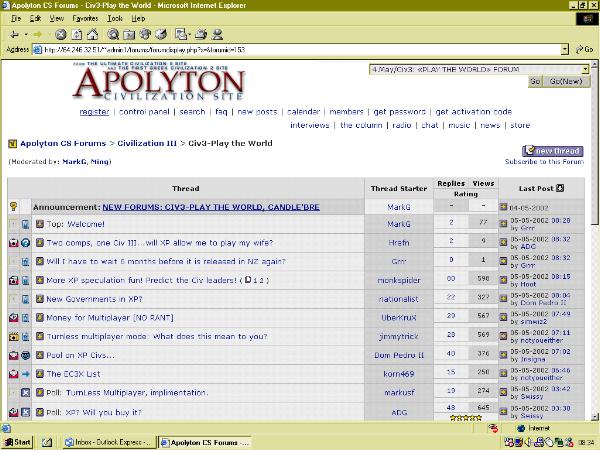Open the Favorites menu

85,18
